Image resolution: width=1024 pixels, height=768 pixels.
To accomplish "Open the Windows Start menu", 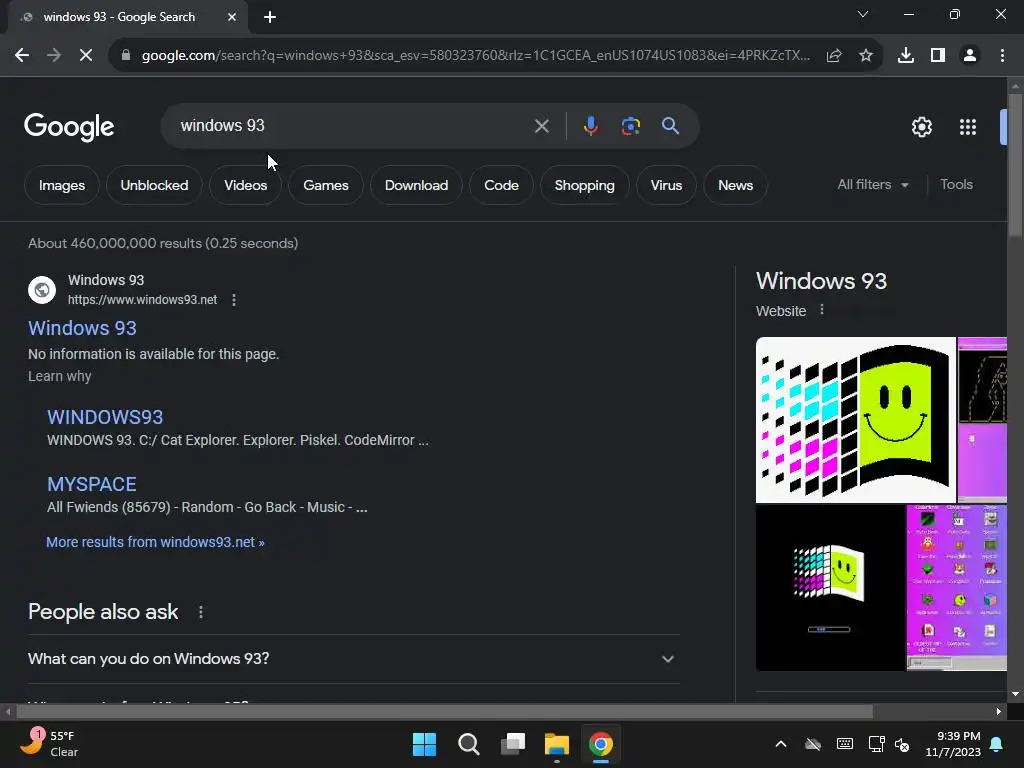I will [424, 744].
